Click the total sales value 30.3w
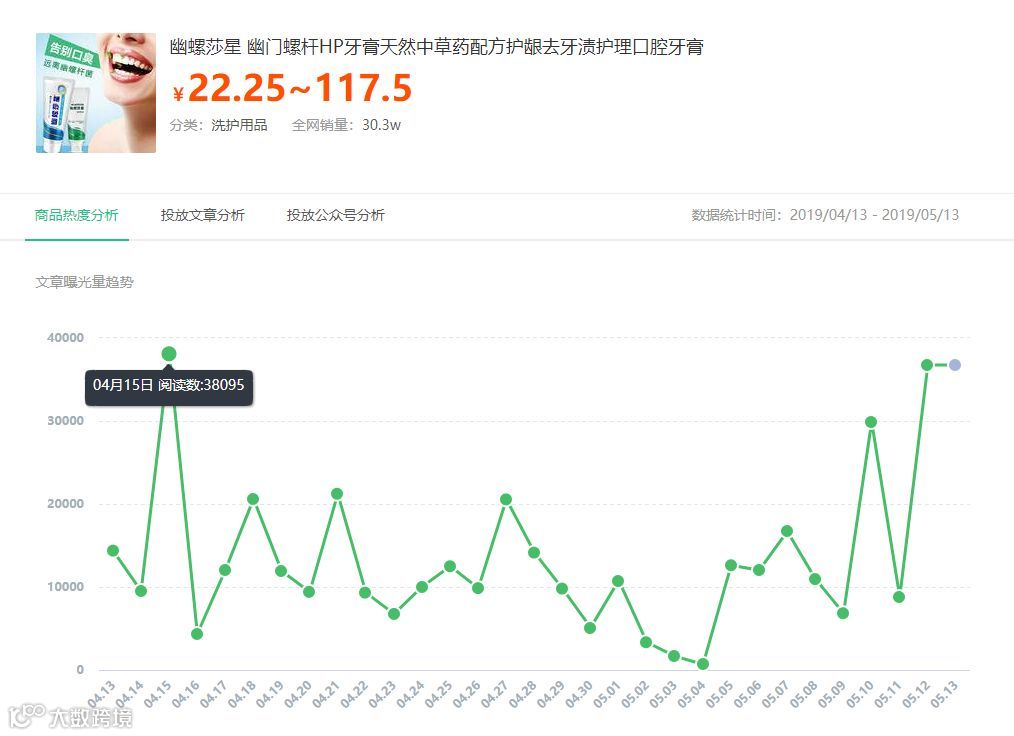Screen dimensions: 1014x736 (x=382, y=125)
